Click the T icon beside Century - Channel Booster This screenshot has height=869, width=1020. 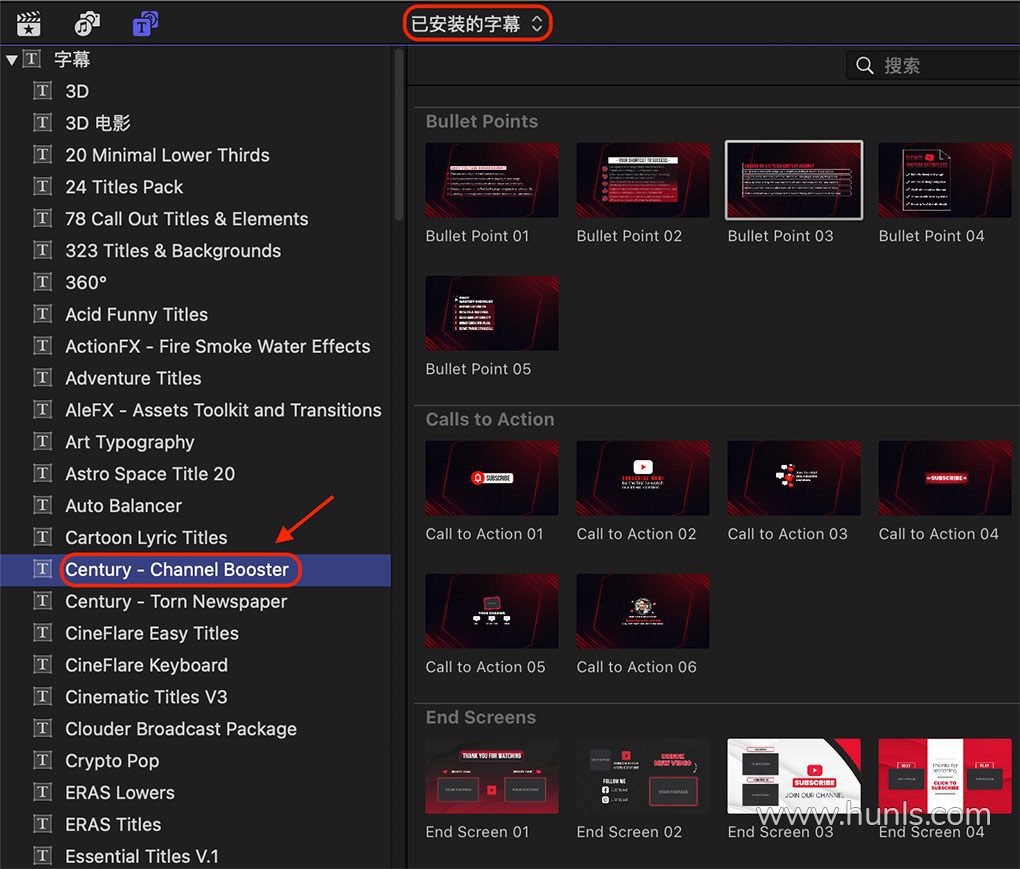coord(42,569)
